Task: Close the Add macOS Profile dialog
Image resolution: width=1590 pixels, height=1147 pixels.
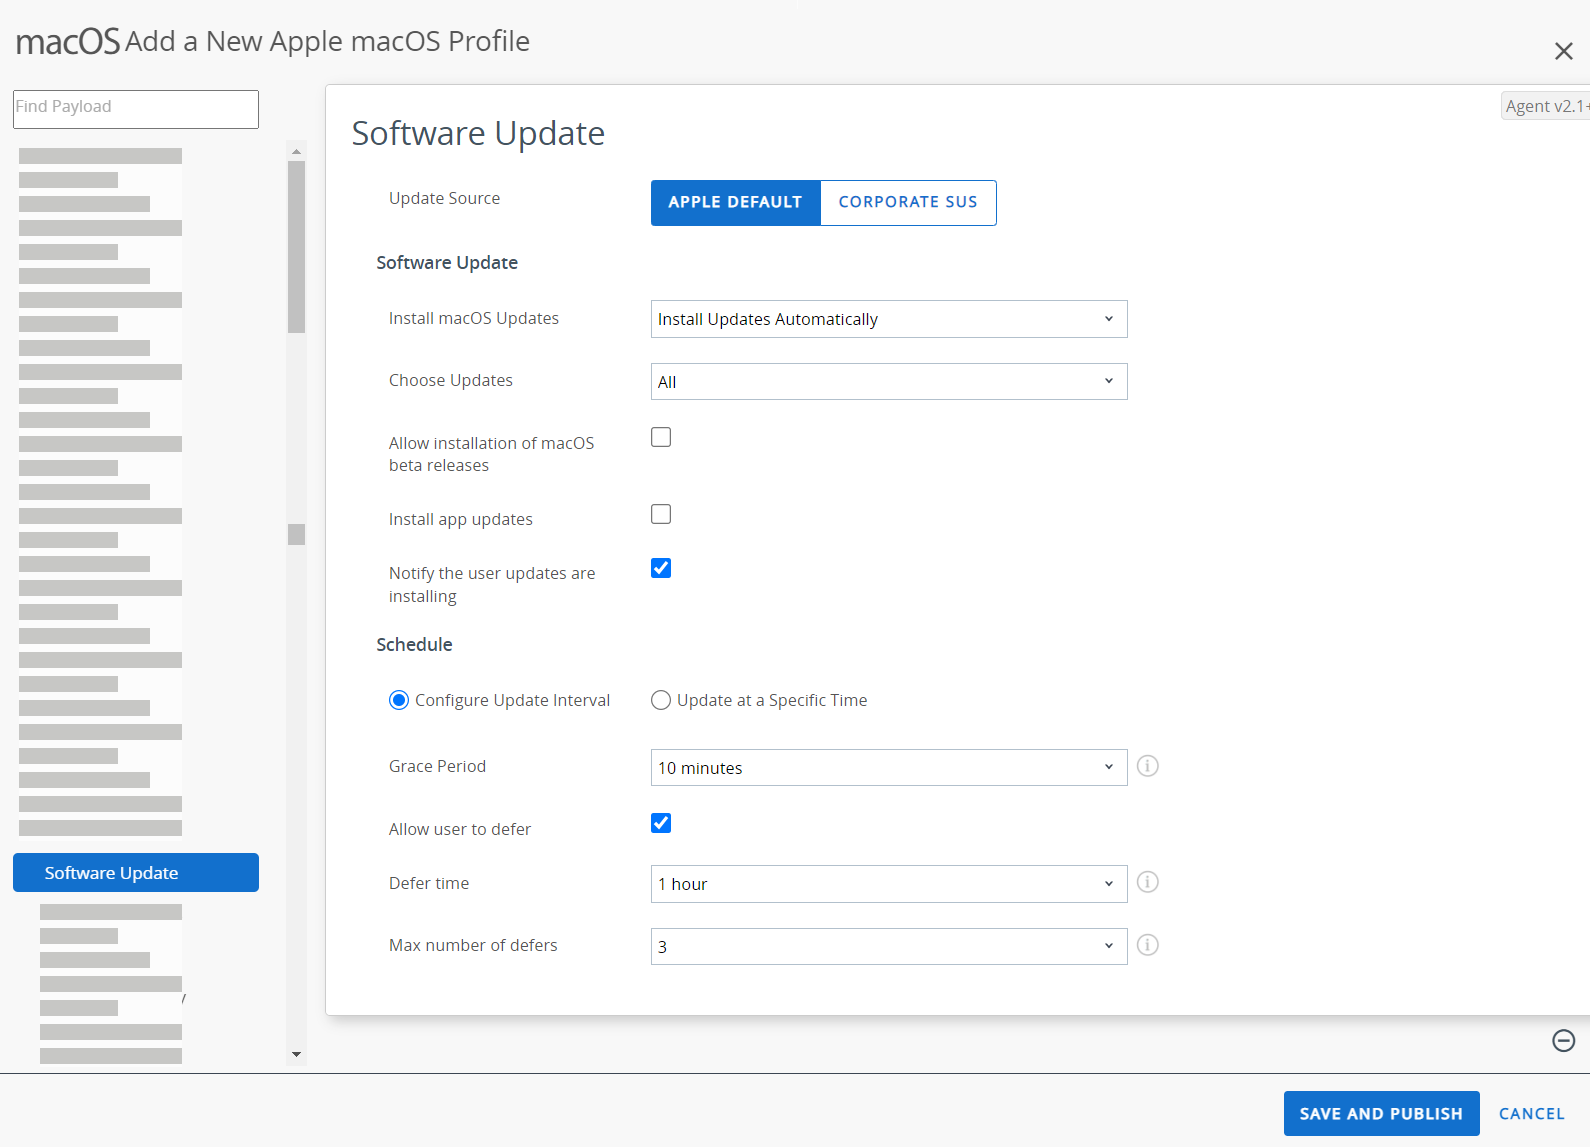Action: point(1564,51)
